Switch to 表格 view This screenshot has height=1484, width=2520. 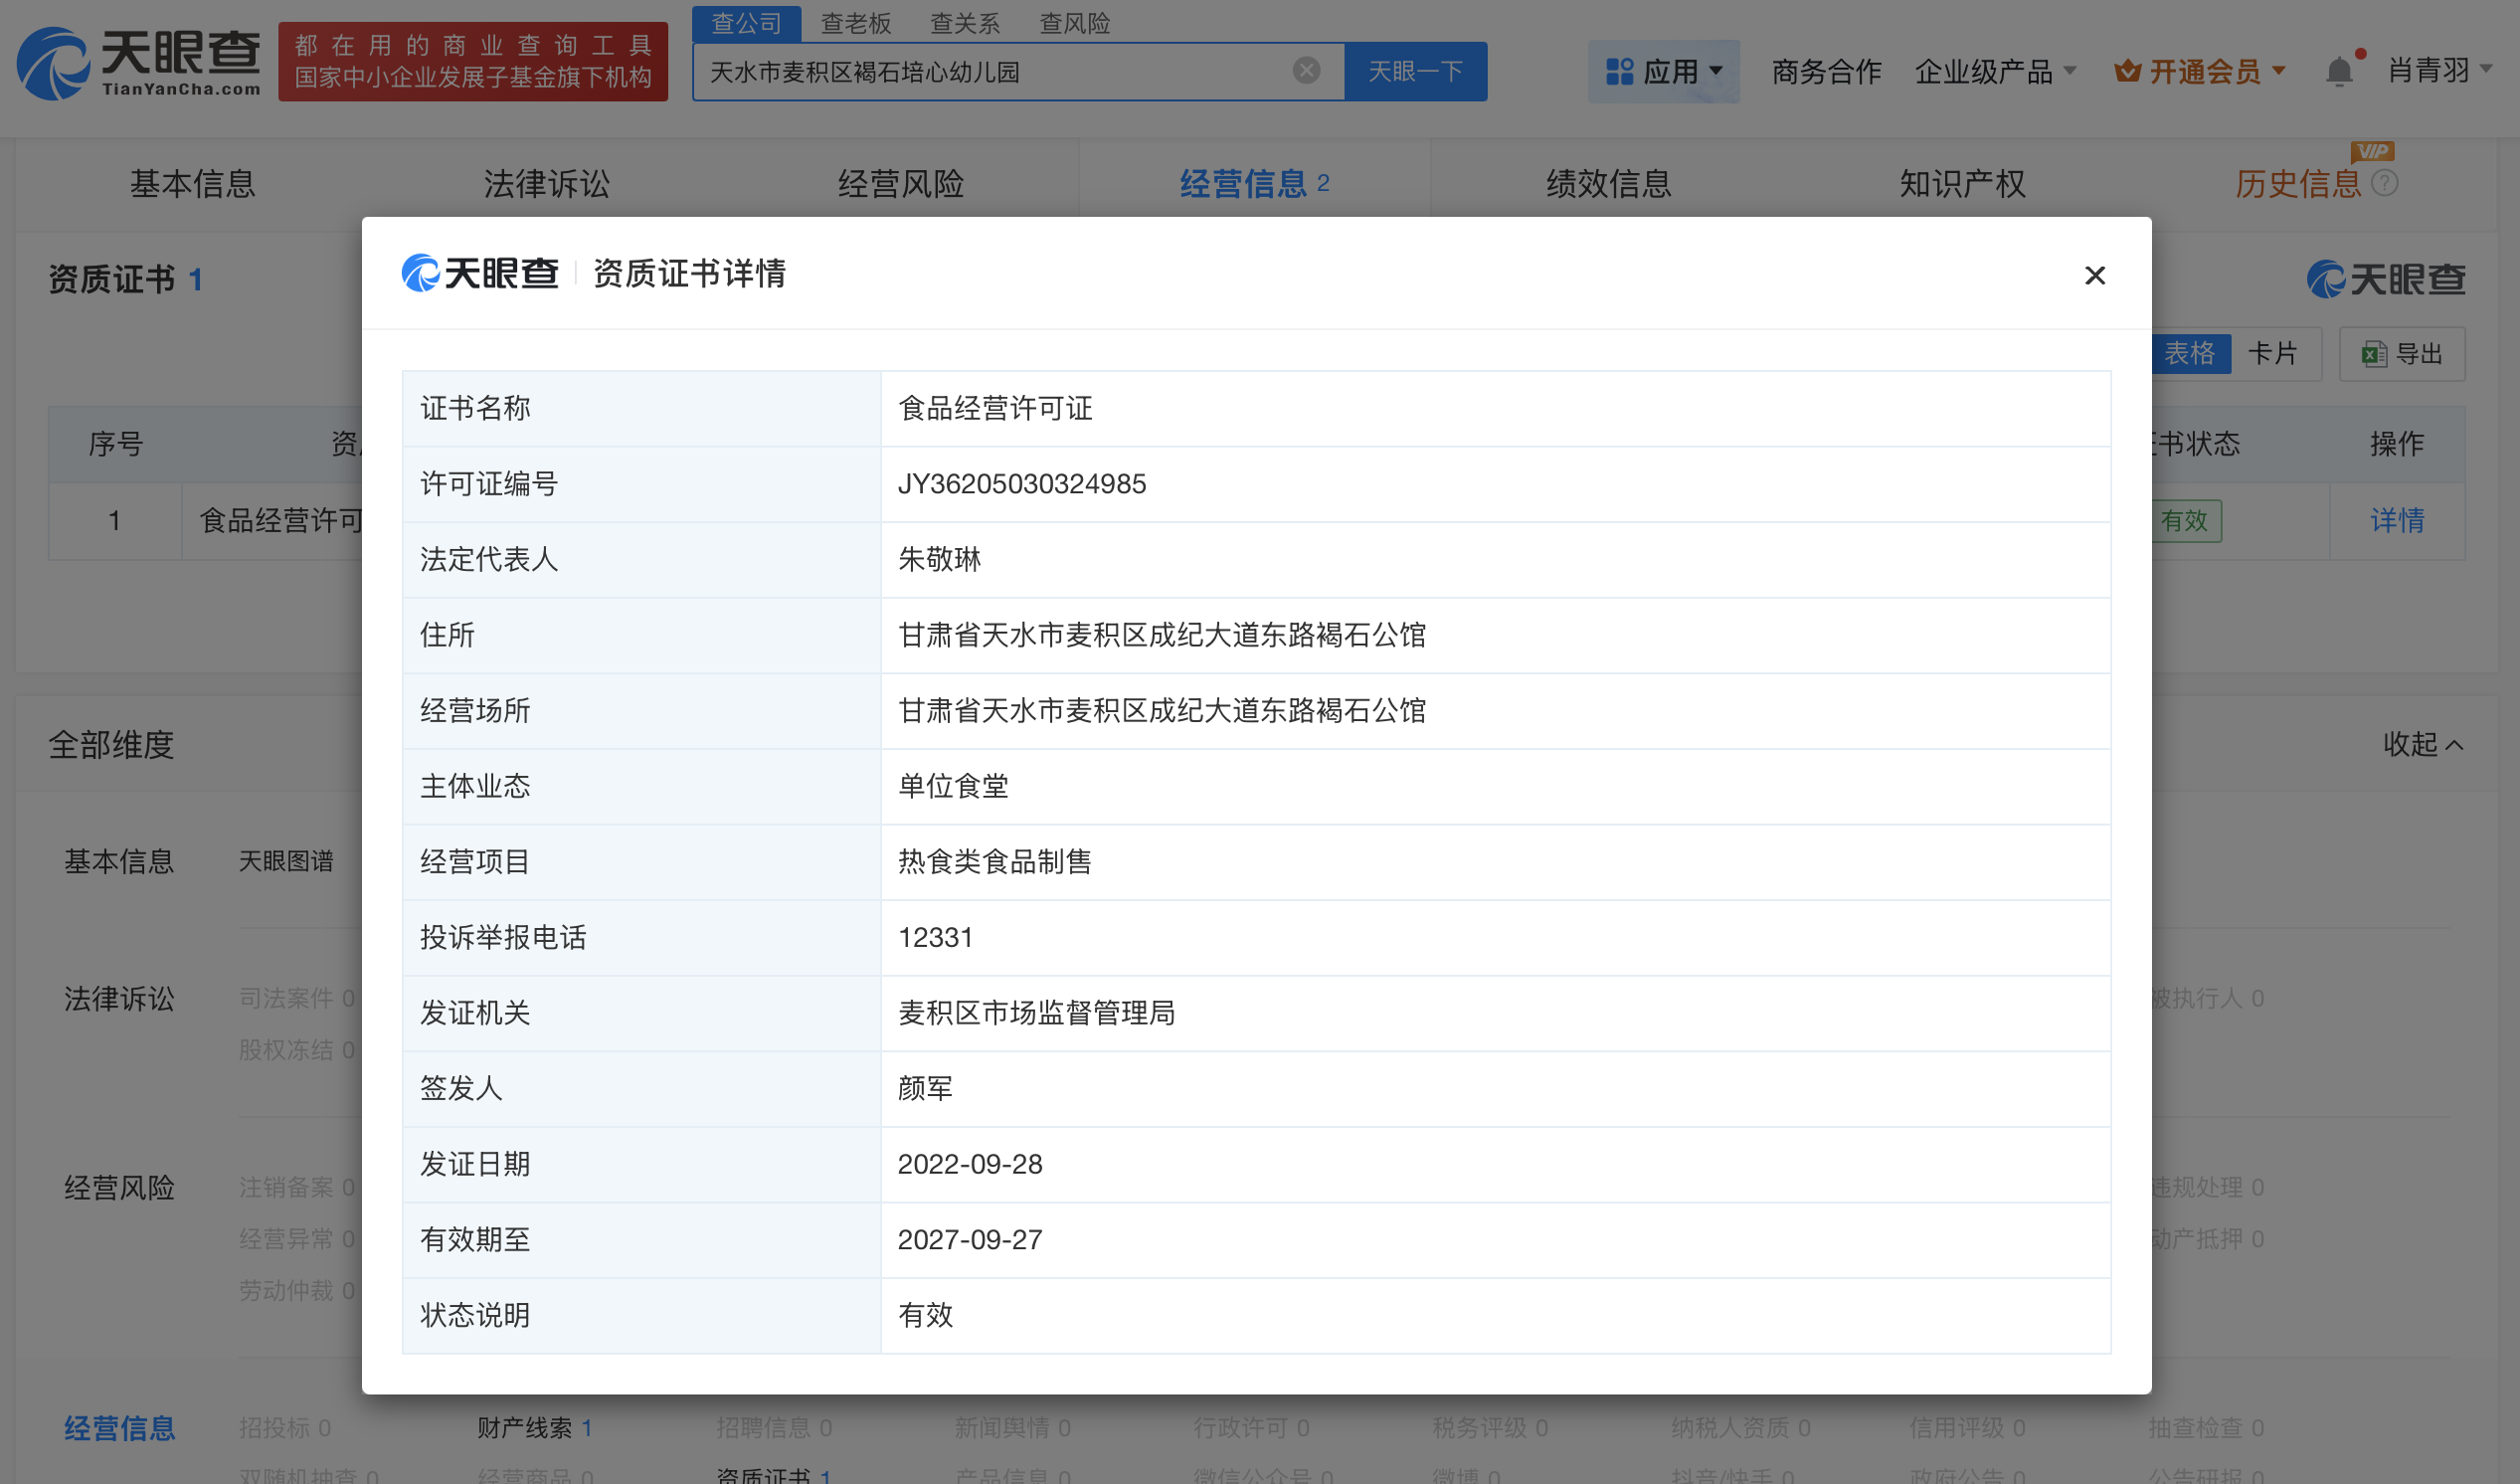tap(2189, 353)
